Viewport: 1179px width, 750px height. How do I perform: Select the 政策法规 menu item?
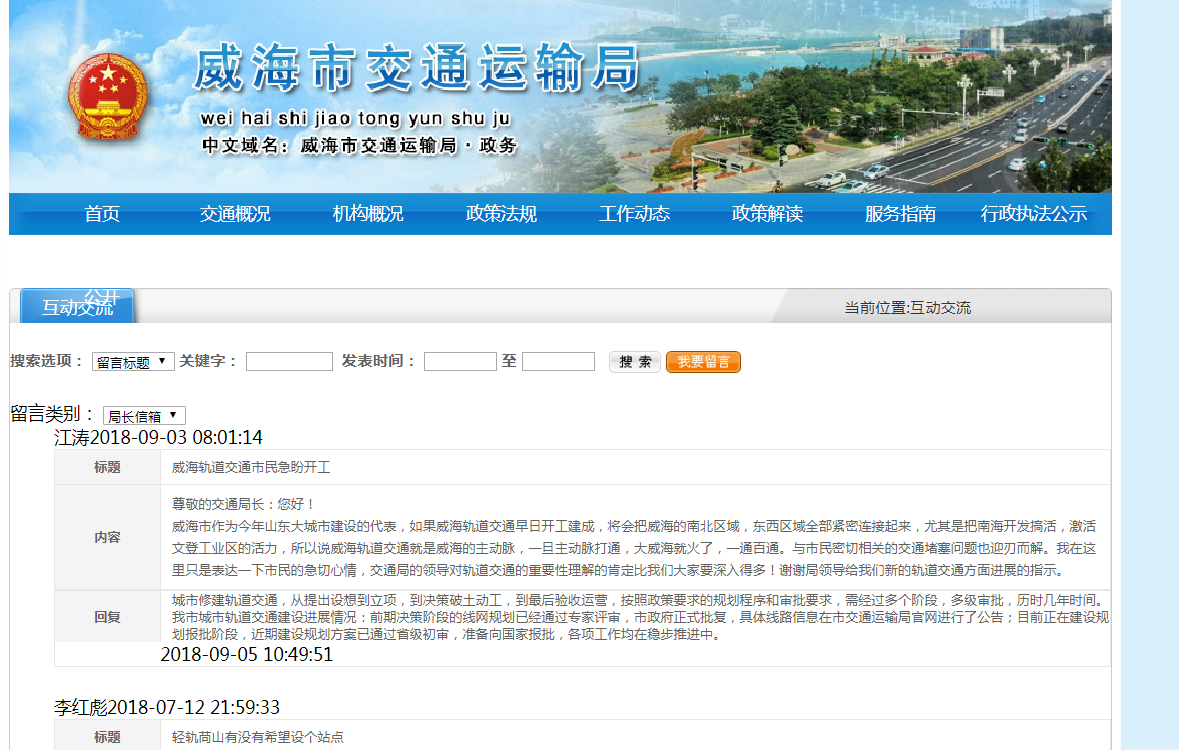[501, 214]
